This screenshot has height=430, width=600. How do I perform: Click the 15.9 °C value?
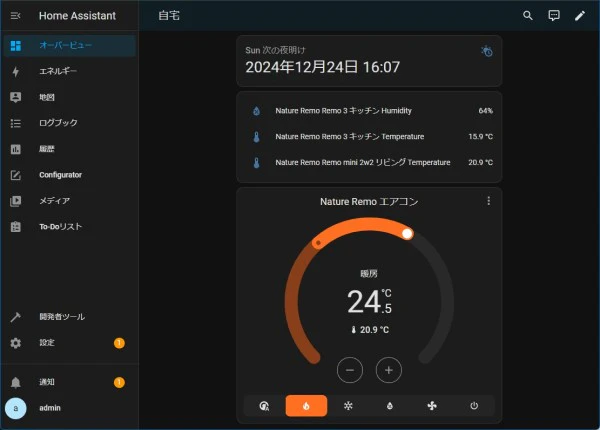tap(481, 137)
